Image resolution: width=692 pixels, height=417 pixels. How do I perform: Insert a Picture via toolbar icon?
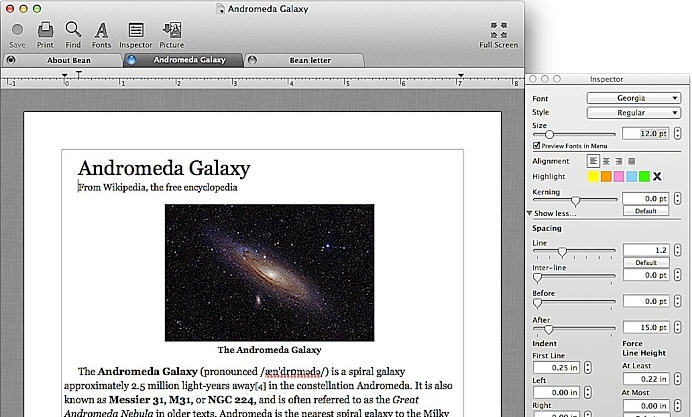pyautogui.click(x=172, y=30)
